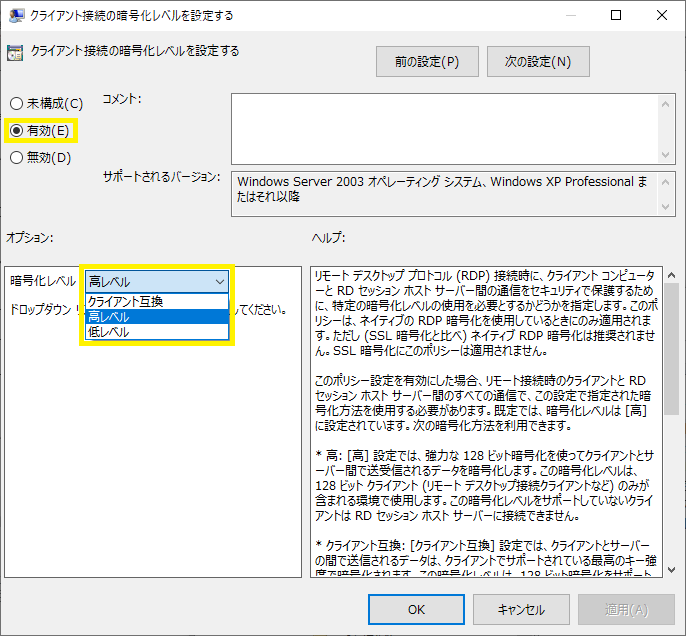
Task: Click the help pane scroll up arrow
Action: [x=672, y=275]
